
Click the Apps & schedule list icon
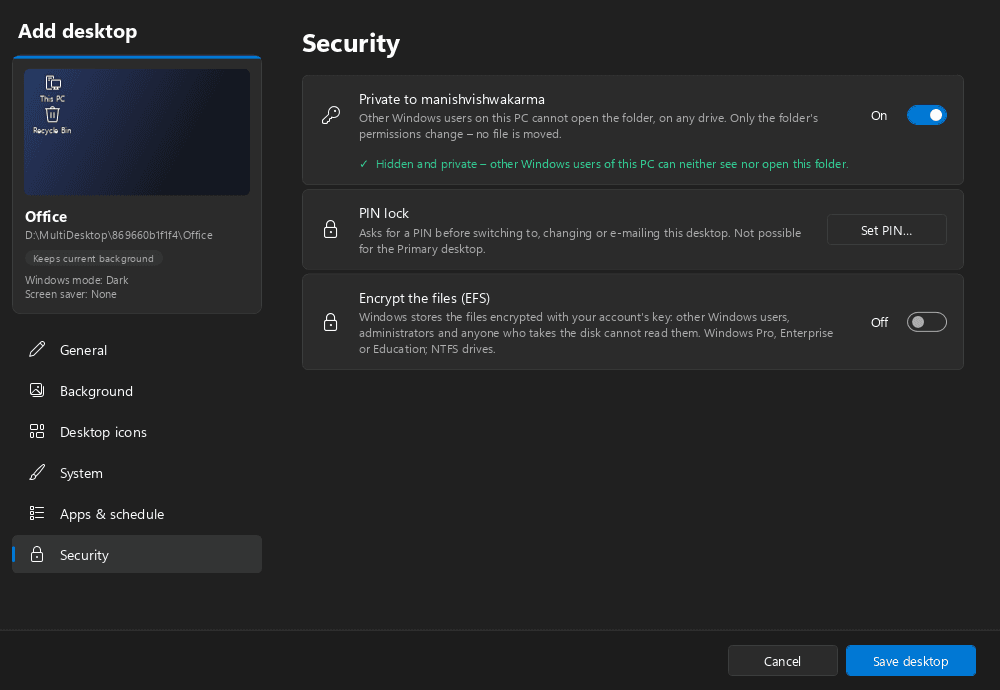[x=37, y=513]
